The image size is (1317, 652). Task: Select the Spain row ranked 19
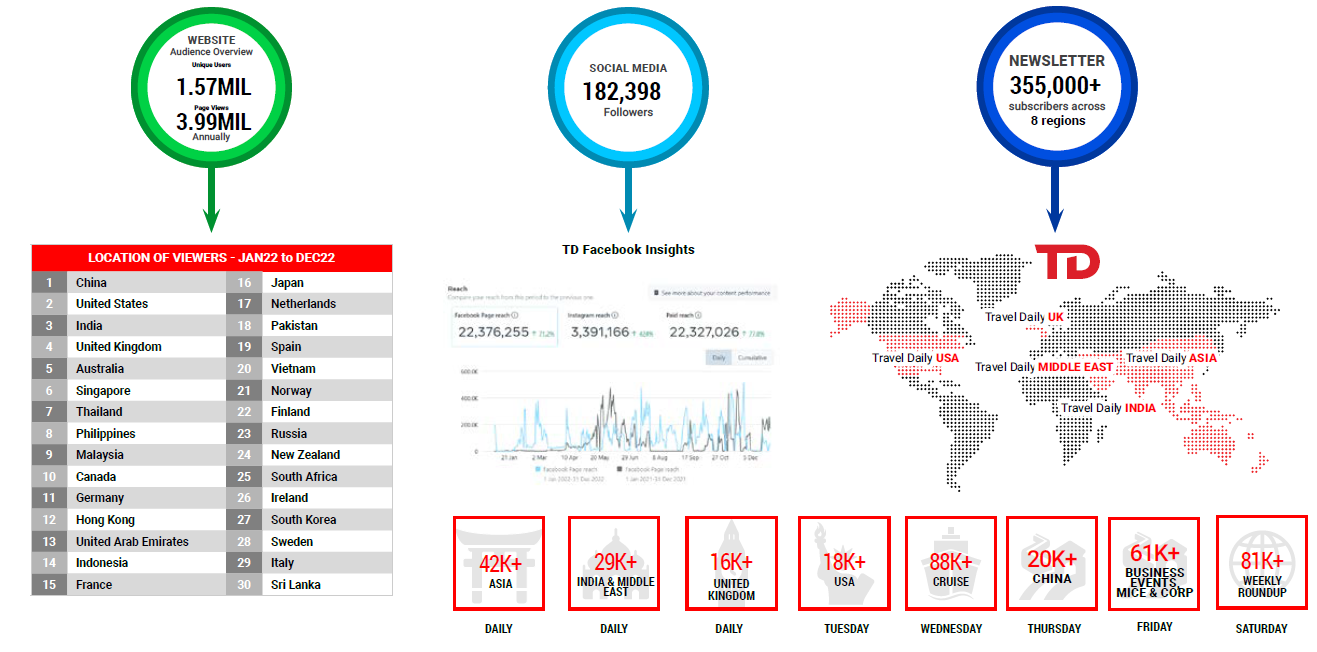pos(310,347)
